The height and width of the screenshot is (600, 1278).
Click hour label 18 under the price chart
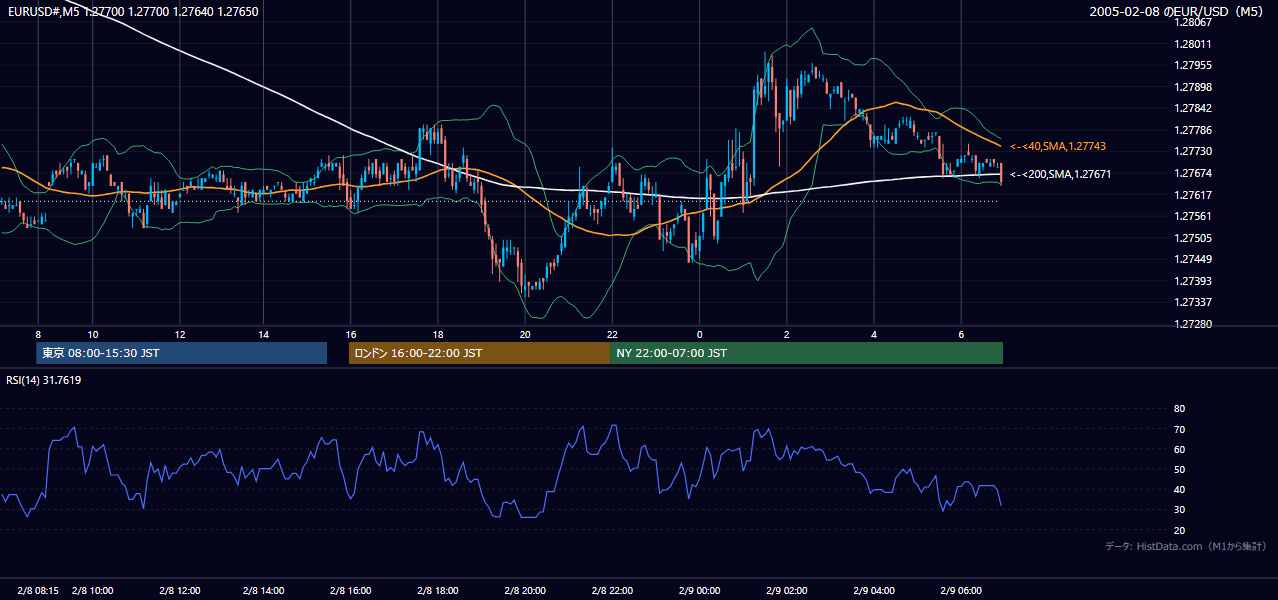click(438, 334)
